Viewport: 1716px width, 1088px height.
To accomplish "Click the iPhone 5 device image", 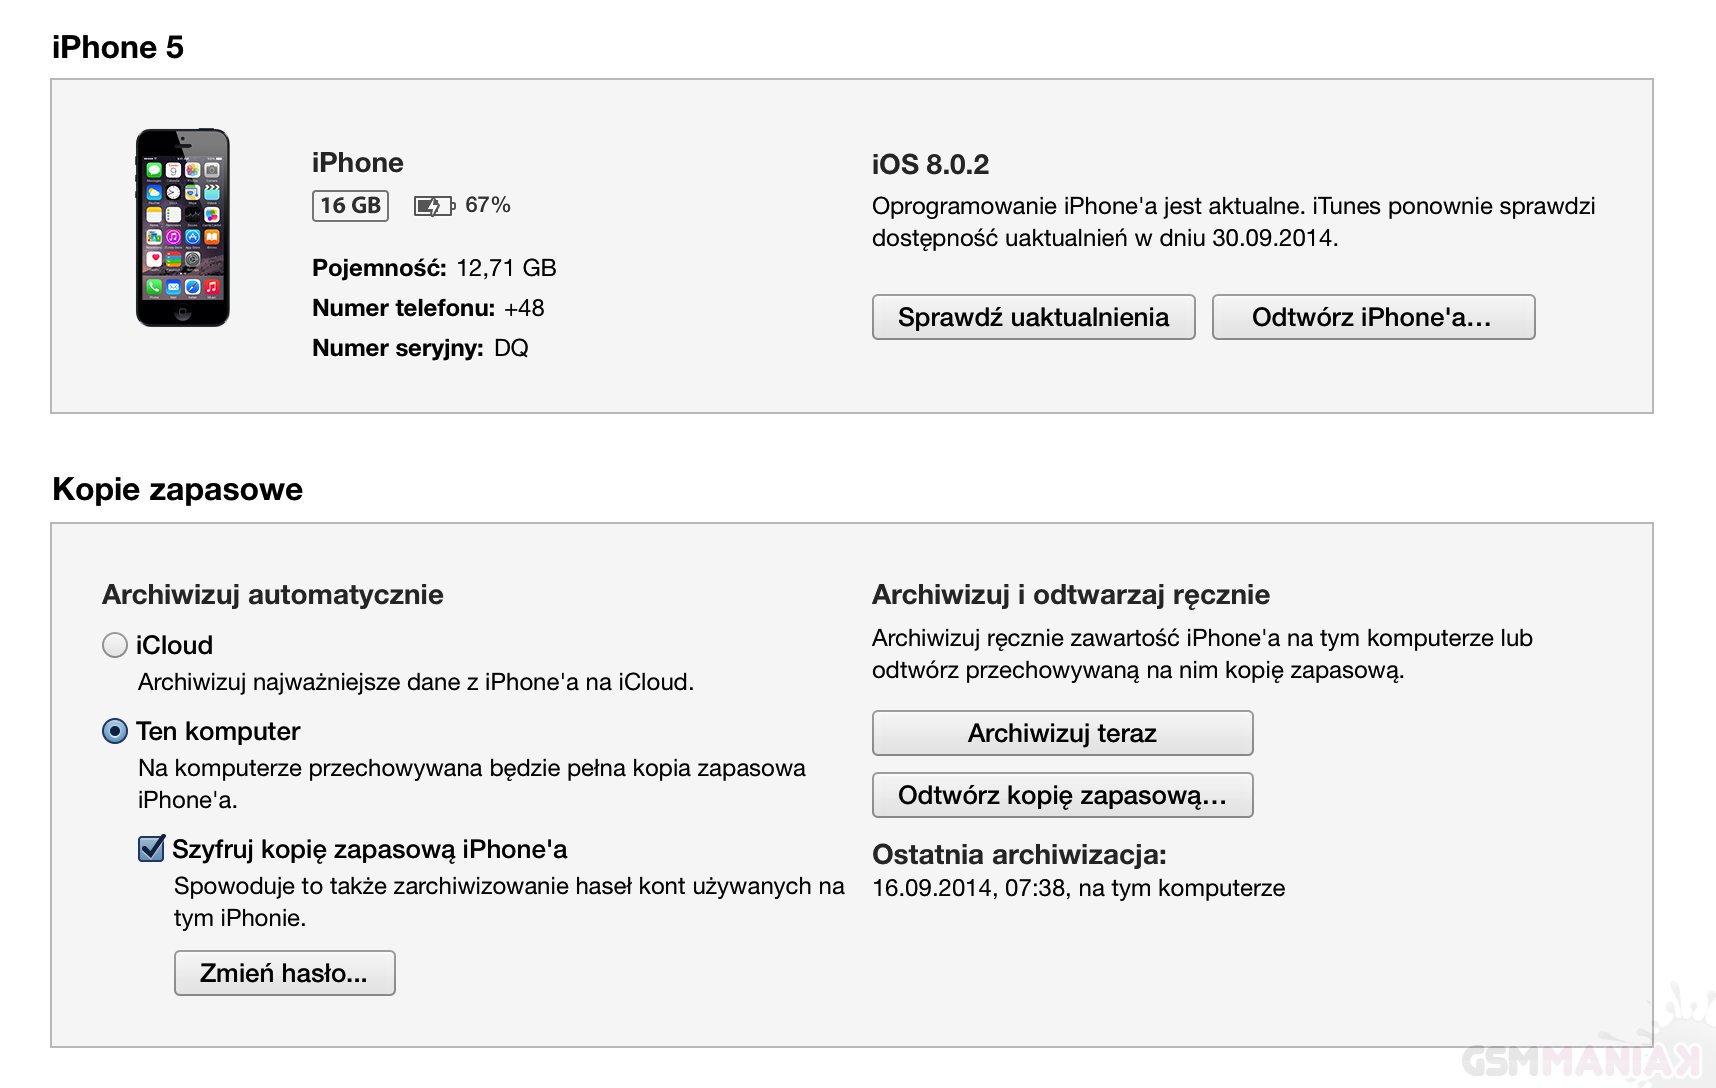I will (x=183, y=227).
